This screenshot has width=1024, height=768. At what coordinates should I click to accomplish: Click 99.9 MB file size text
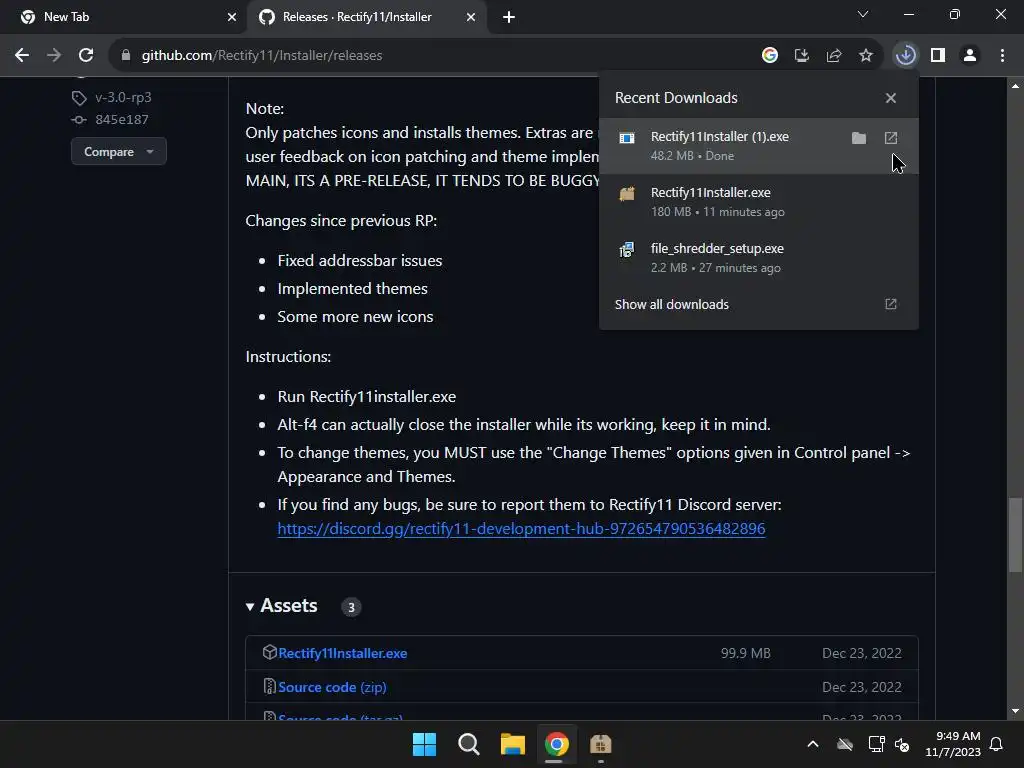coord(745,653)
